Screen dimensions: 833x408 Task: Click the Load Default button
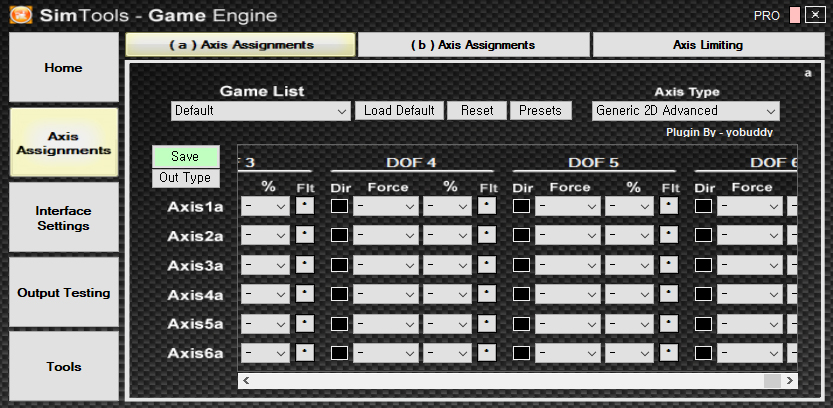click(399, 110)
